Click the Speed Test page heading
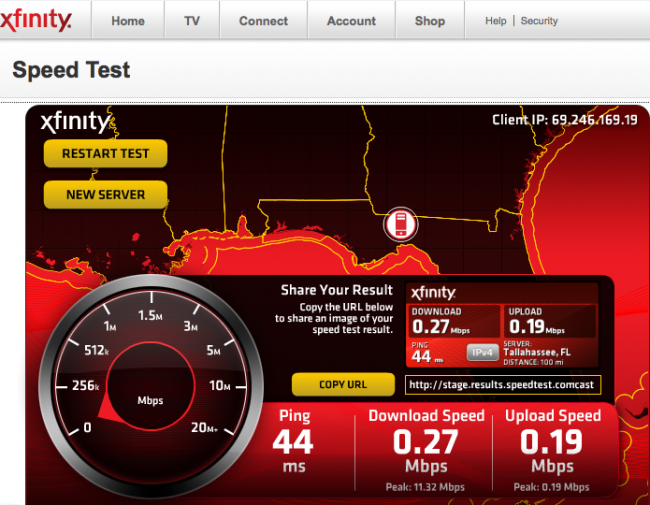650x505 pixels. (x=71, y=70)
